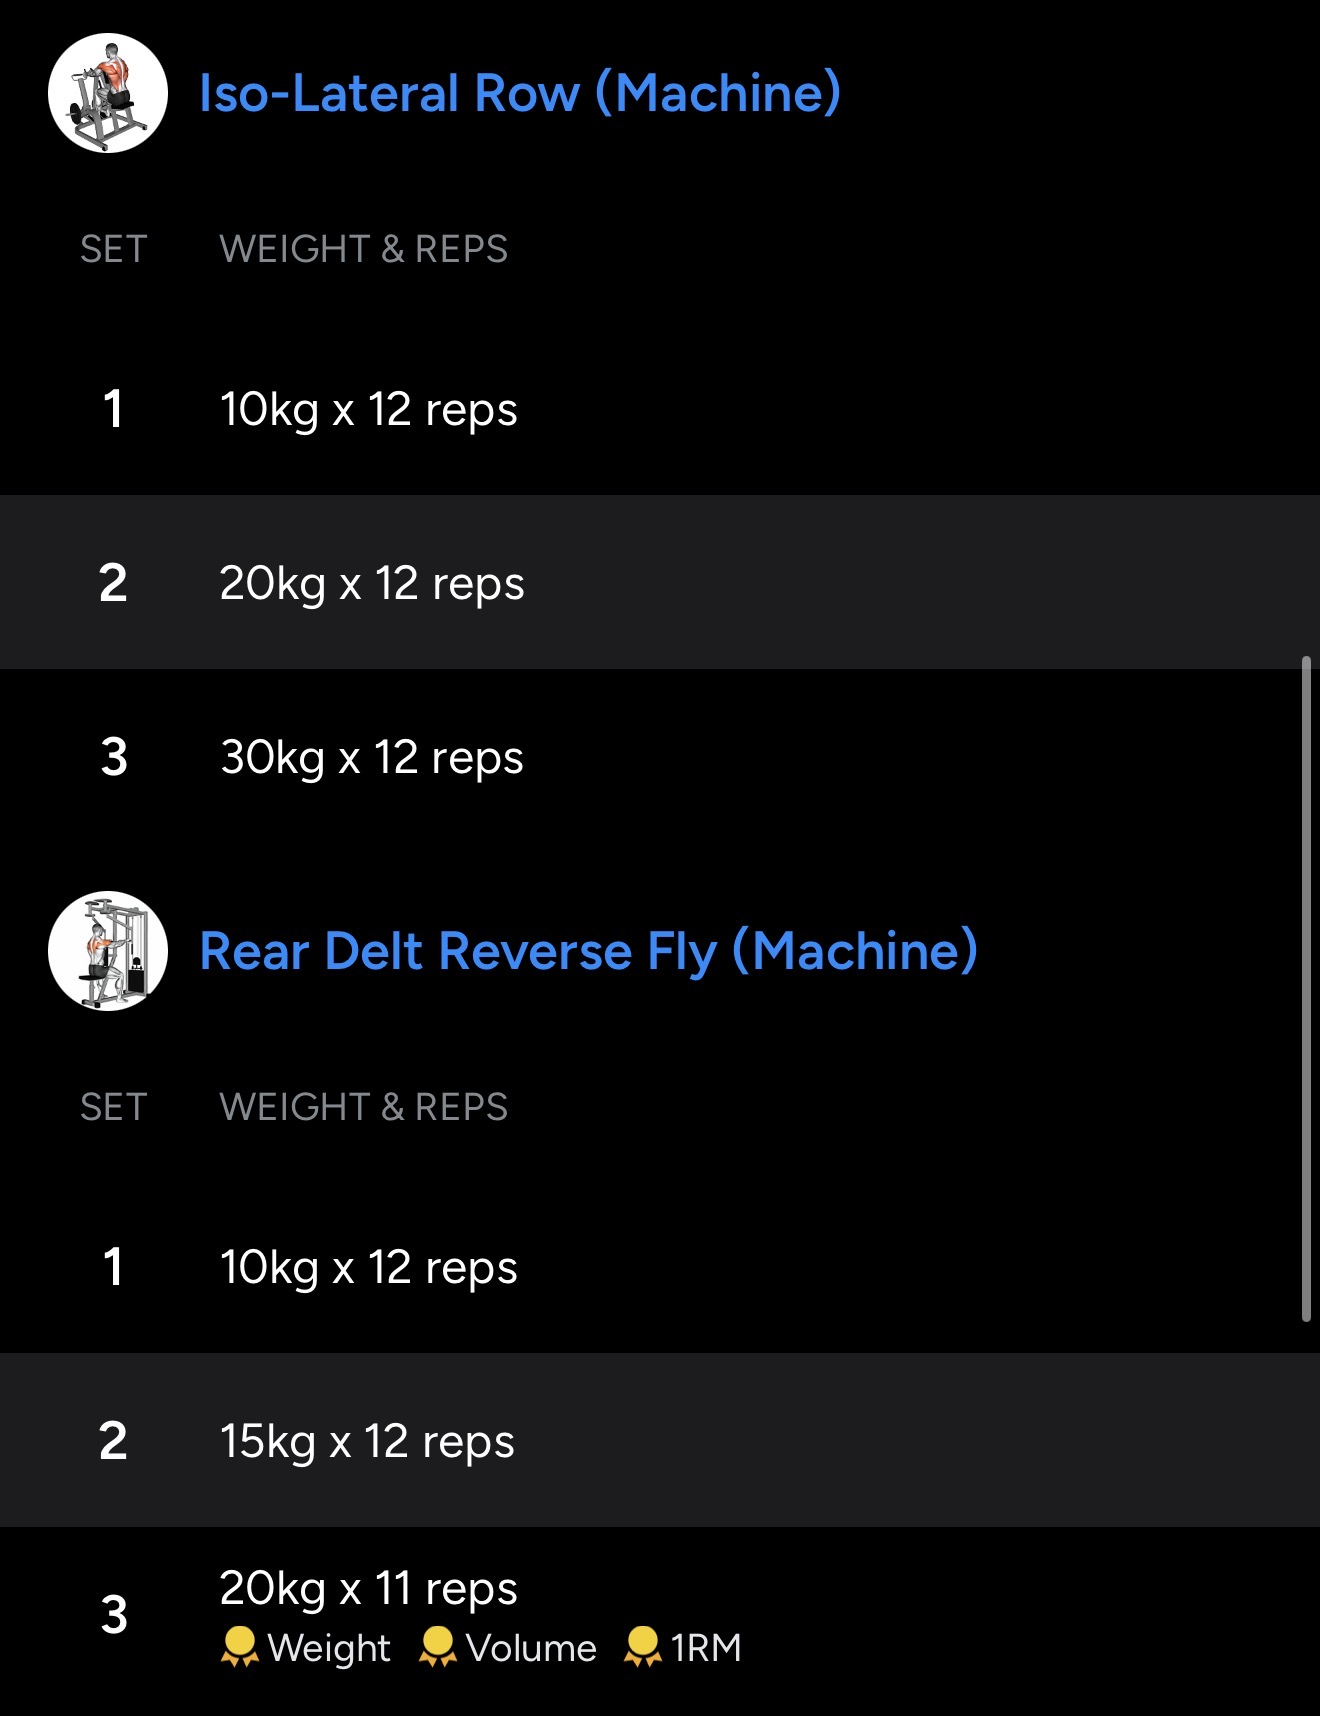The image size is (1320, 1716).
Task: Tap the Rear Delt Reverse Fly thumbnail
Action: 108,951
